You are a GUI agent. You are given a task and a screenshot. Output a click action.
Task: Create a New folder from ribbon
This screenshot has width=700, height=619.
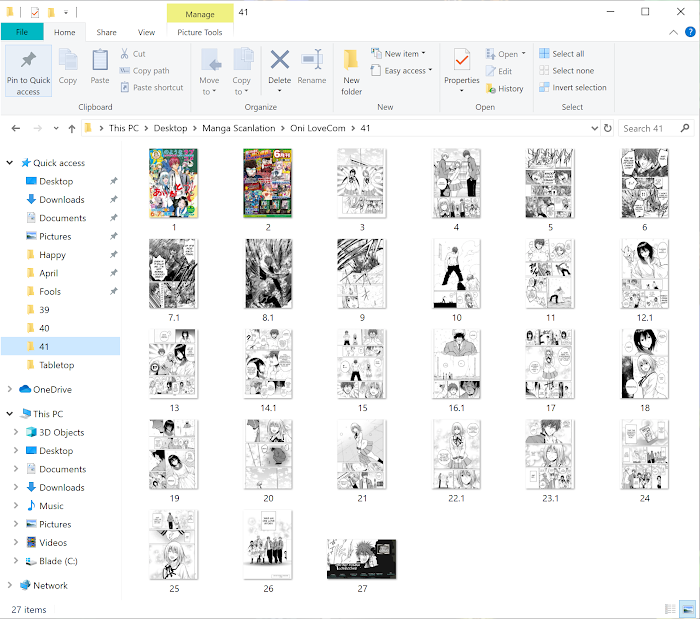point(352,70)
